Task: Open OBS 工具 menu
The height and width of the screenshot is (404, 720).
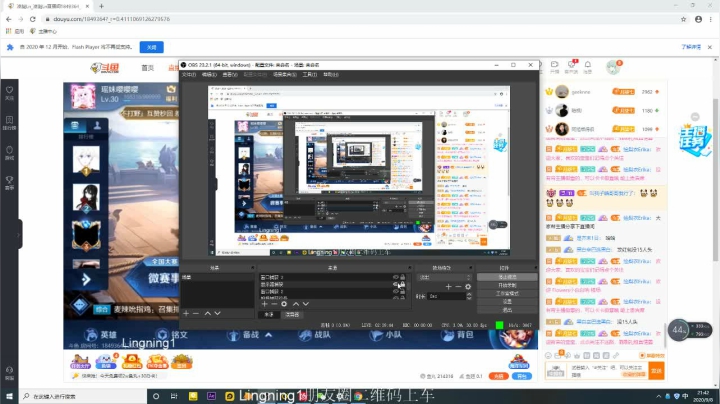Action: 310,74
